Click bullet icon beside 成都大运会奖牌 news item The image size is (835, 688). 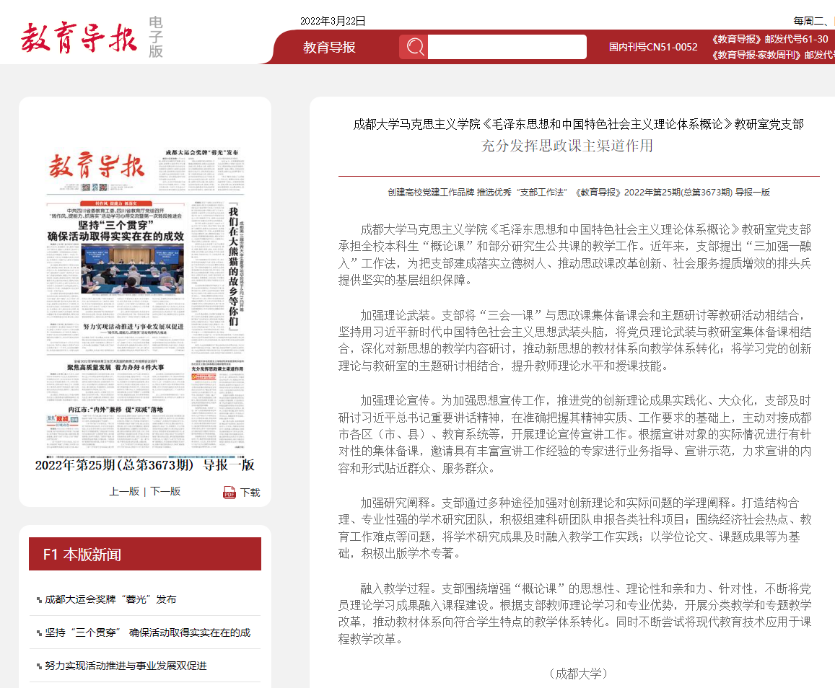(x=38, y=600)
